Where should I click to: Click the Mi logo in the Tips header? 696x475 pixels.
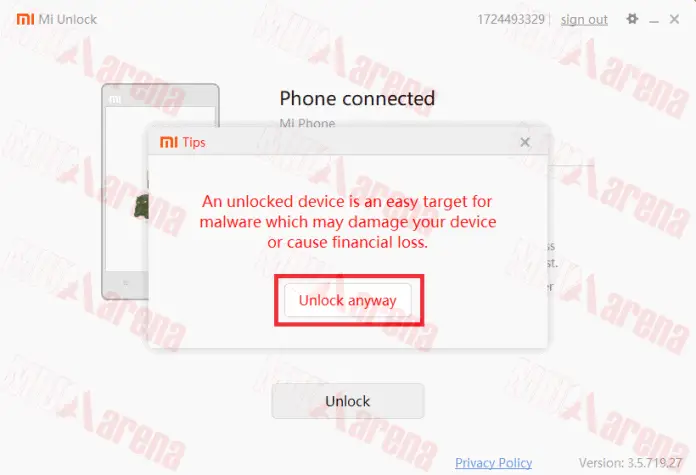pyautogui.click(x=169, y=142)
